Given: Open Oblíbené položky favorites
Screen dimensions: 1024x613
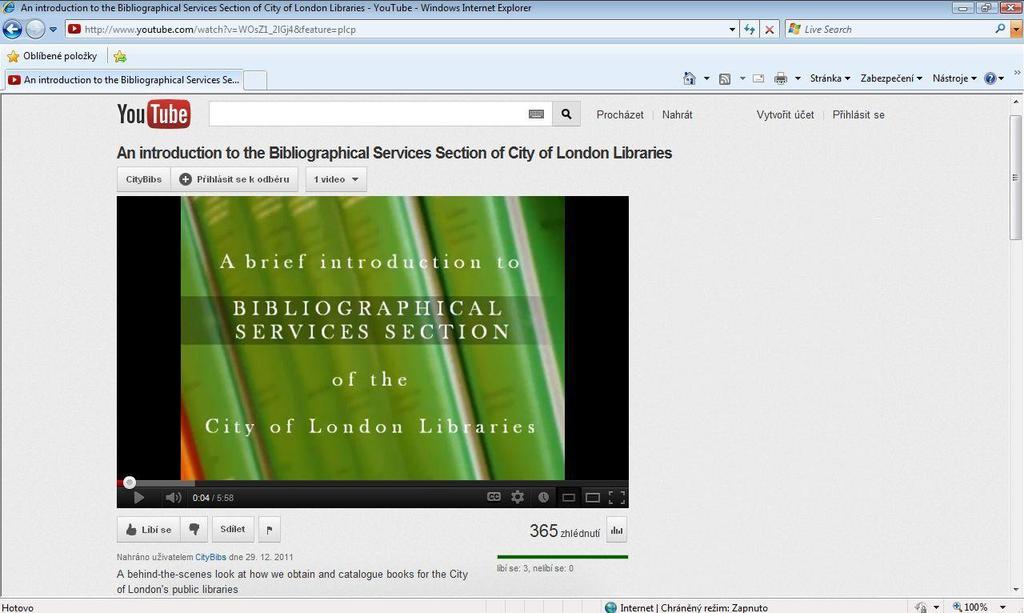Looking at the screenshot, I should 52,56.
